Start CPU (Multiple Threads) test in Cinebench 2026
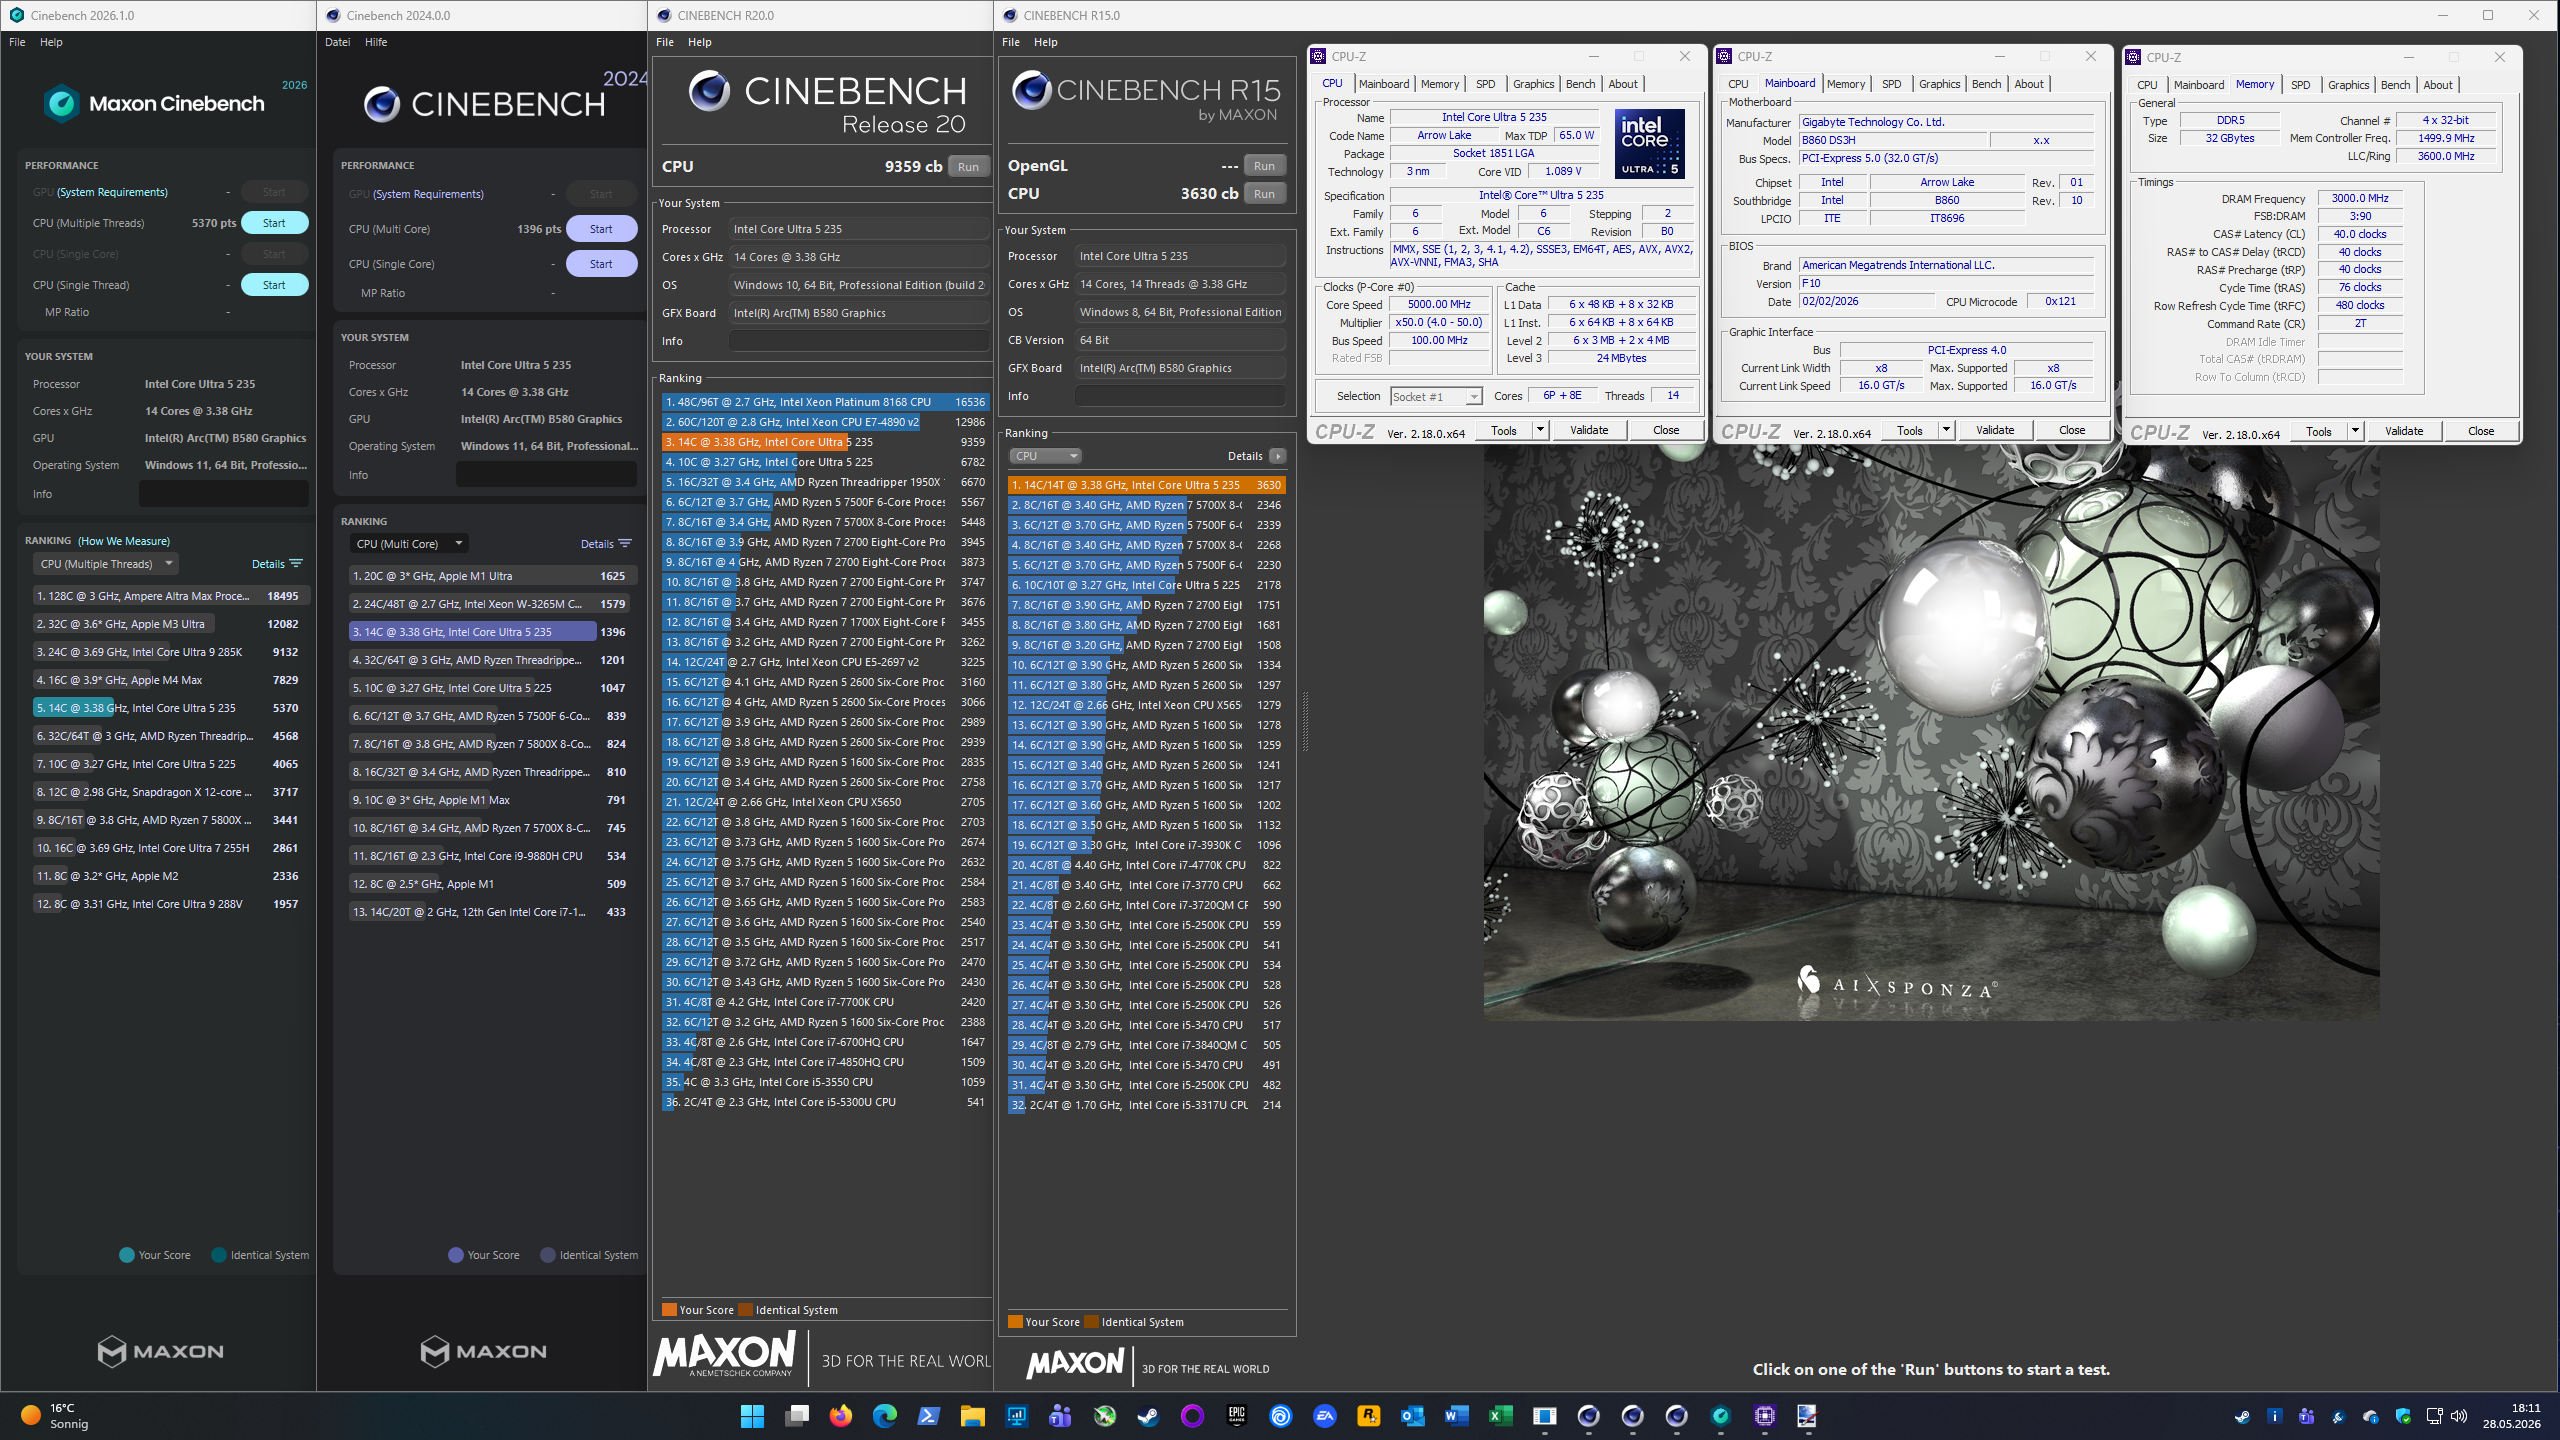The image size is (2560, 1440). point(274,223)
